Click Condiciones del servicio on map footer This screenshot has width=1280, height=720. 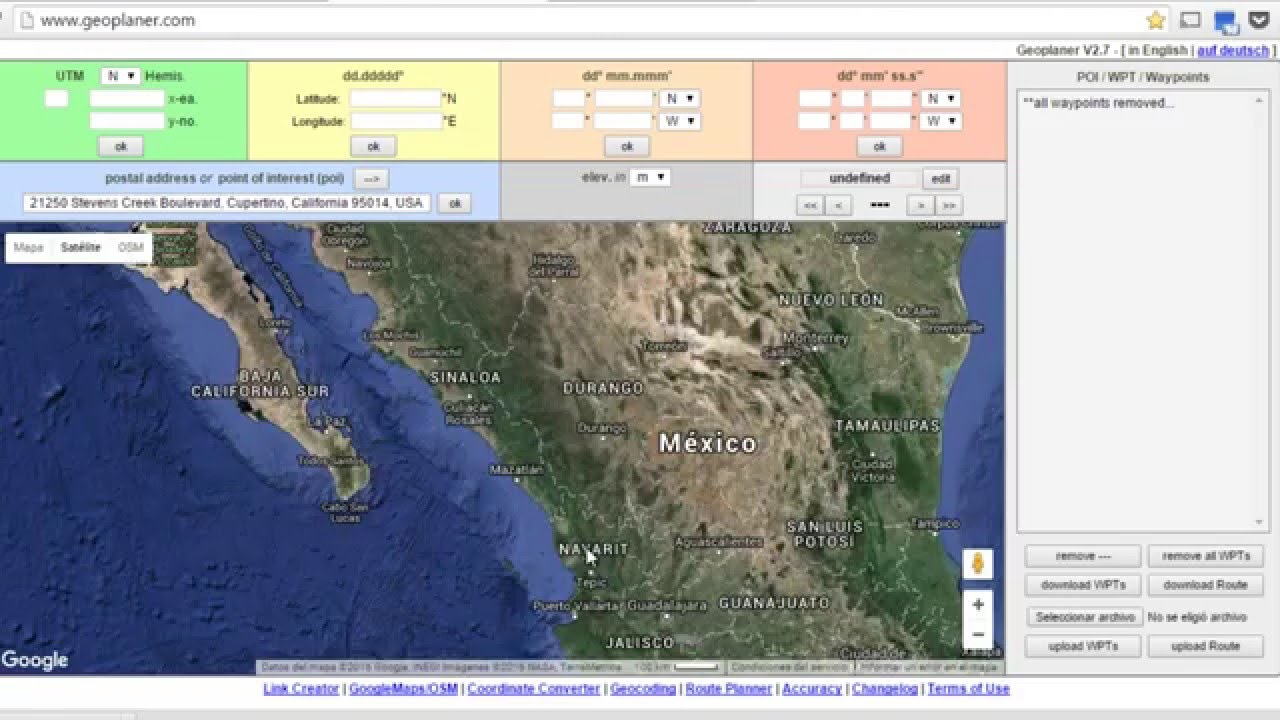788,667
